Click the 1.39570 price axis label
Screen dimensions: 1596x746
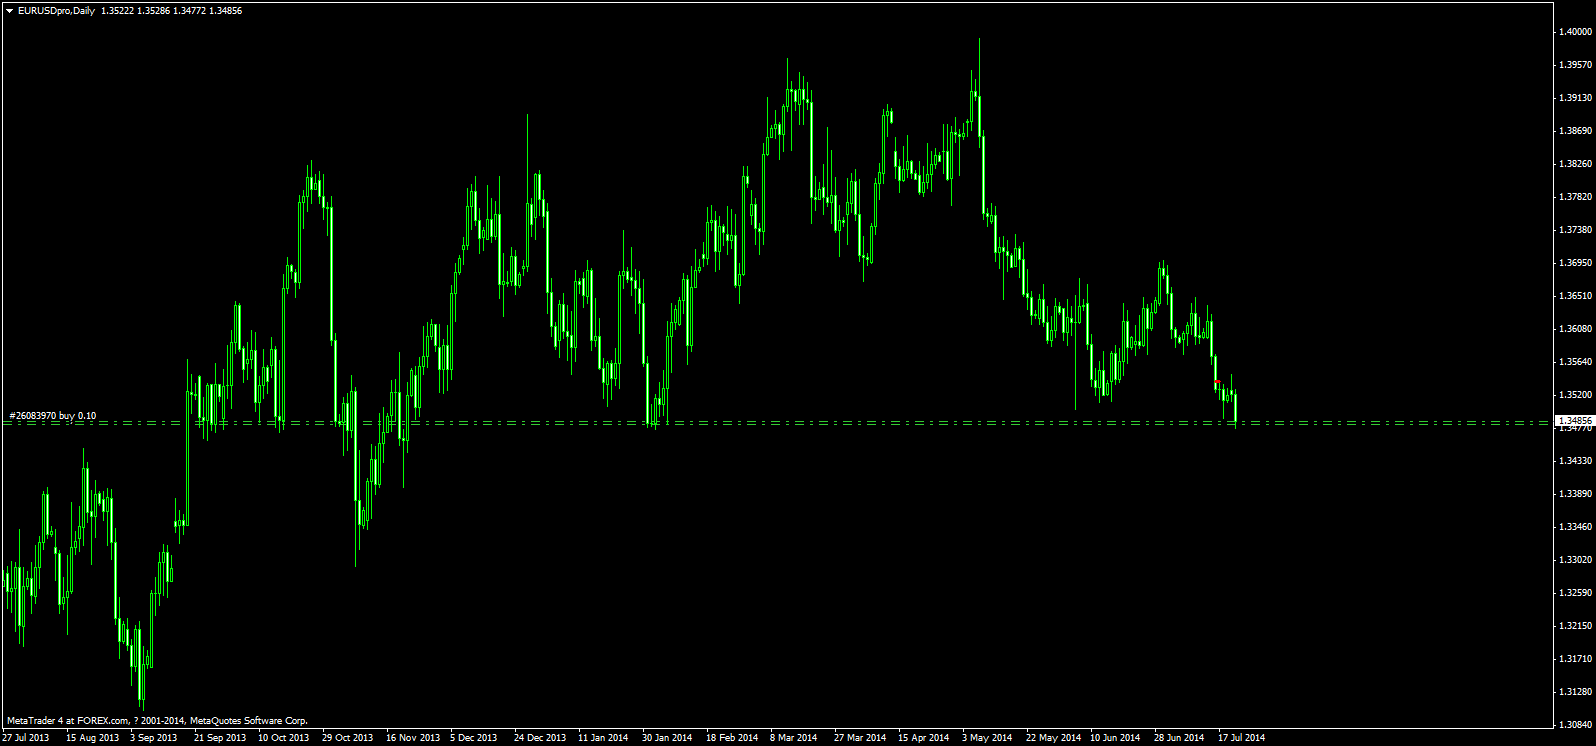pos(1575,65)
